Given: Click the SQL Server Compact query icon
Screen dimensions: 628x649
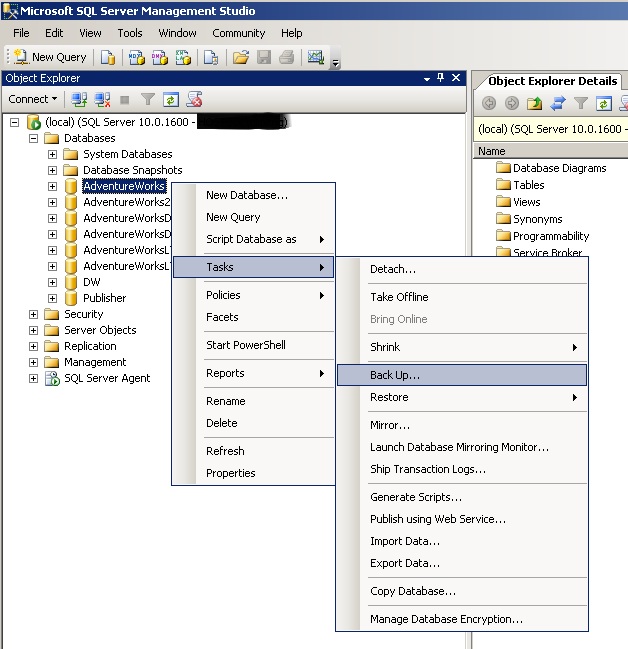Looking at the screenshot, I should click(211, 57).
